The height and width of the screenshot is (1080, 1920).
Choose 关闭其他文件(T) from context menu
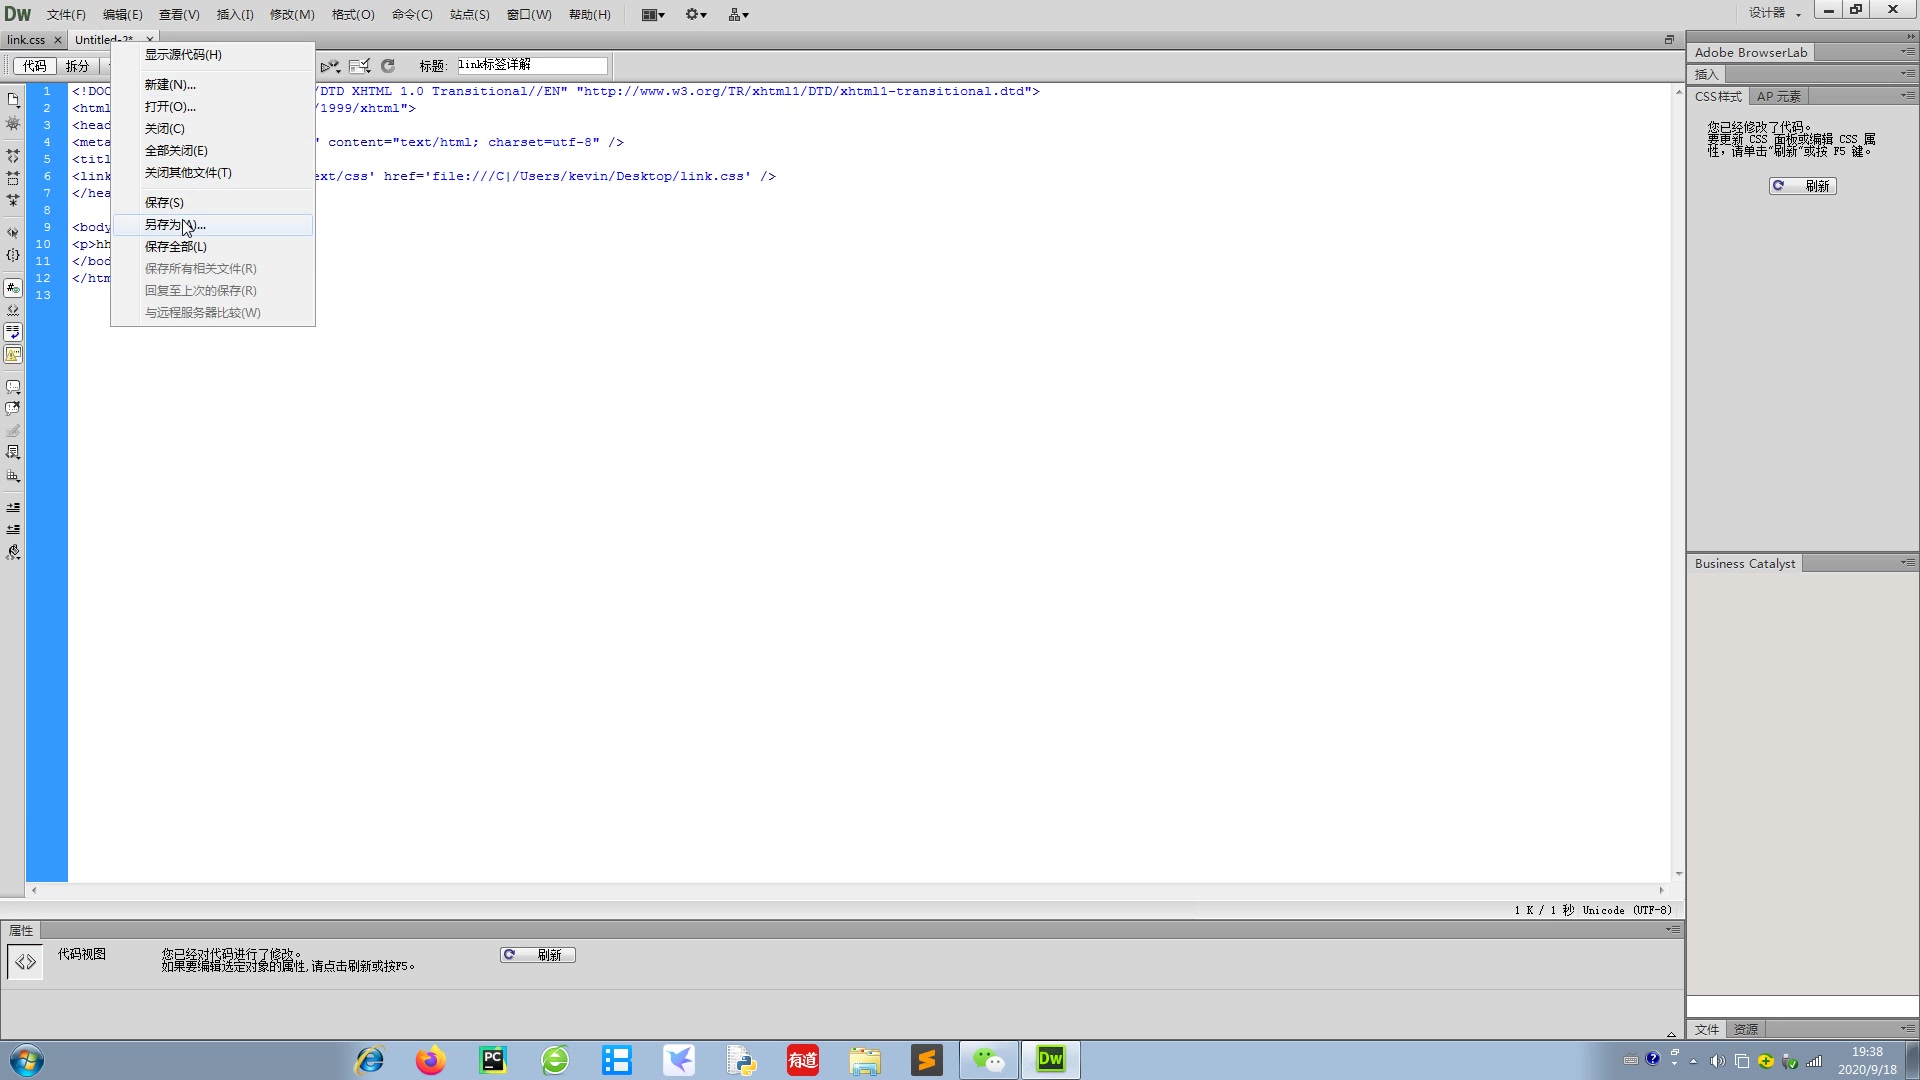coord(213,173)
